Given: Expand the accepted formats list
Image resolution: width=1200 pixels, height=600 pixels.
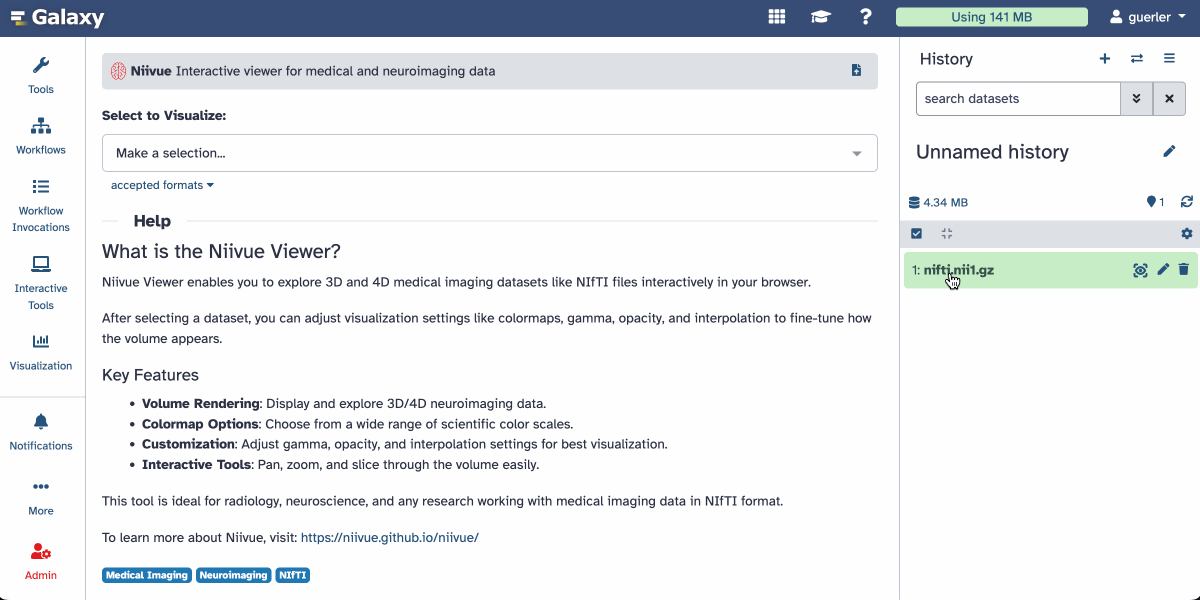Looking at the screenshot, I should point(162,185).
